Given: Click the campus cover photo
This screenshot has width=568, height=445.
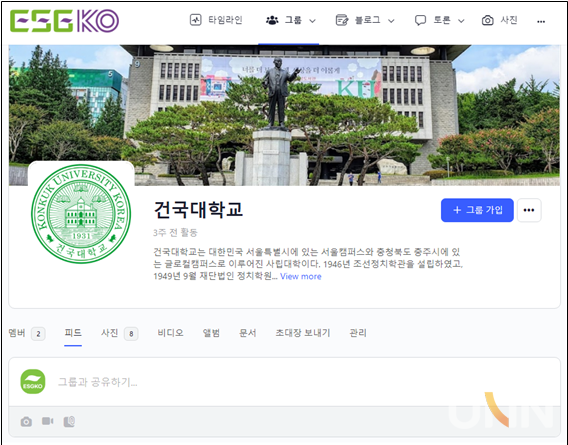Looking at the screenshot, I should [x=284, y=115].
